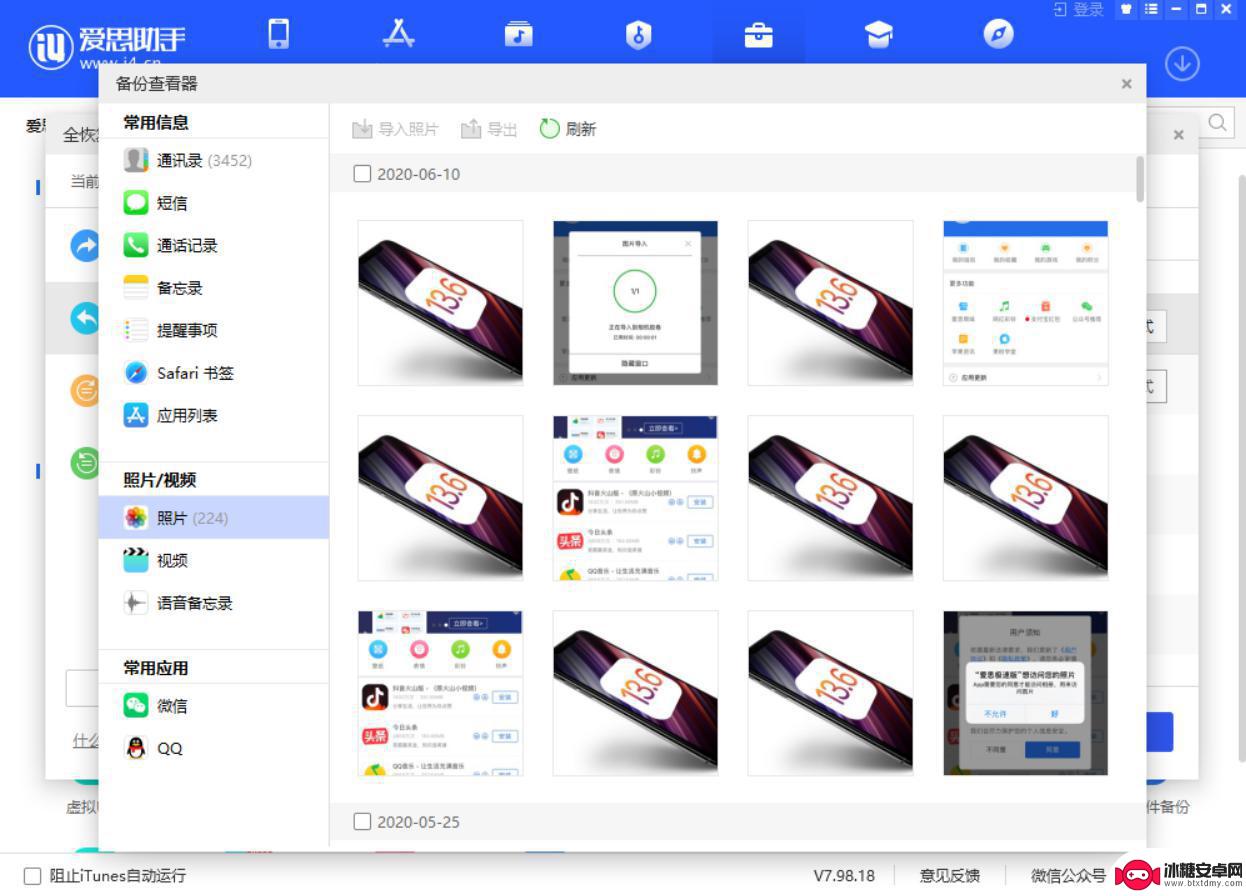Screen dimensions: 1246x896
Task: Open 视频 videos category
Action: point(213,560)
